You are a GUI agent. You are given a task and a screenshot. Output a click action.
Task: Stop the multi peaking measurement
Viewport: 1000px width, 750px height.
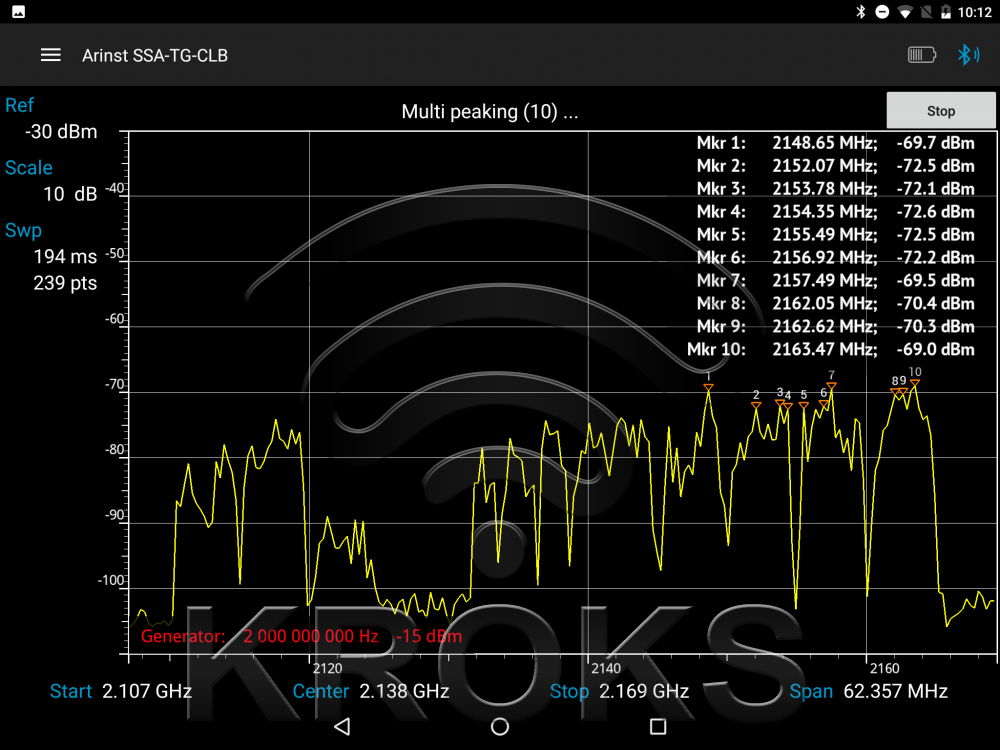[x=940, y=111]
